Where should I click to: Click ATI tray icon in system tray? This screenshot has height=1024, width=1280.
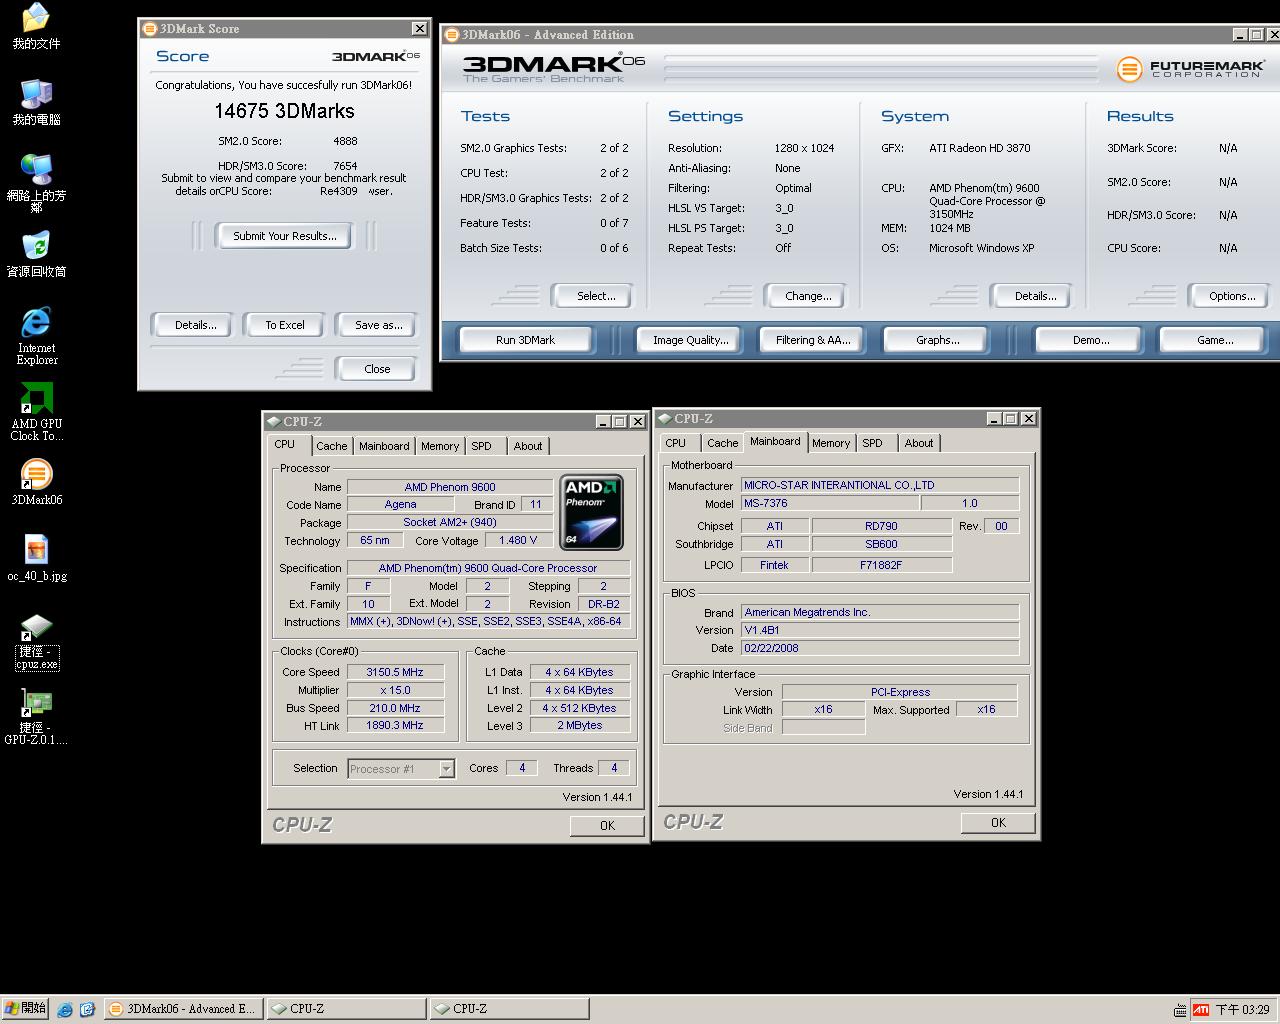click(1201, 1010)
